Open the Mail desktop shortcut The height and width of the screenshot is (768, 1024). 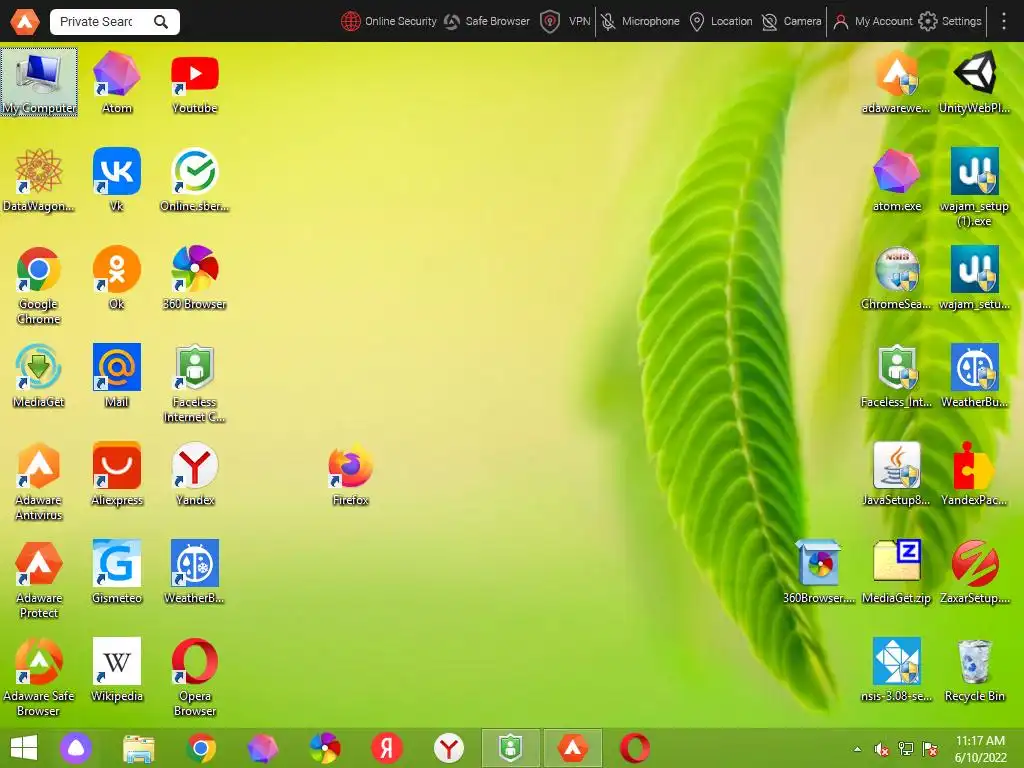[x=116, y=376]
